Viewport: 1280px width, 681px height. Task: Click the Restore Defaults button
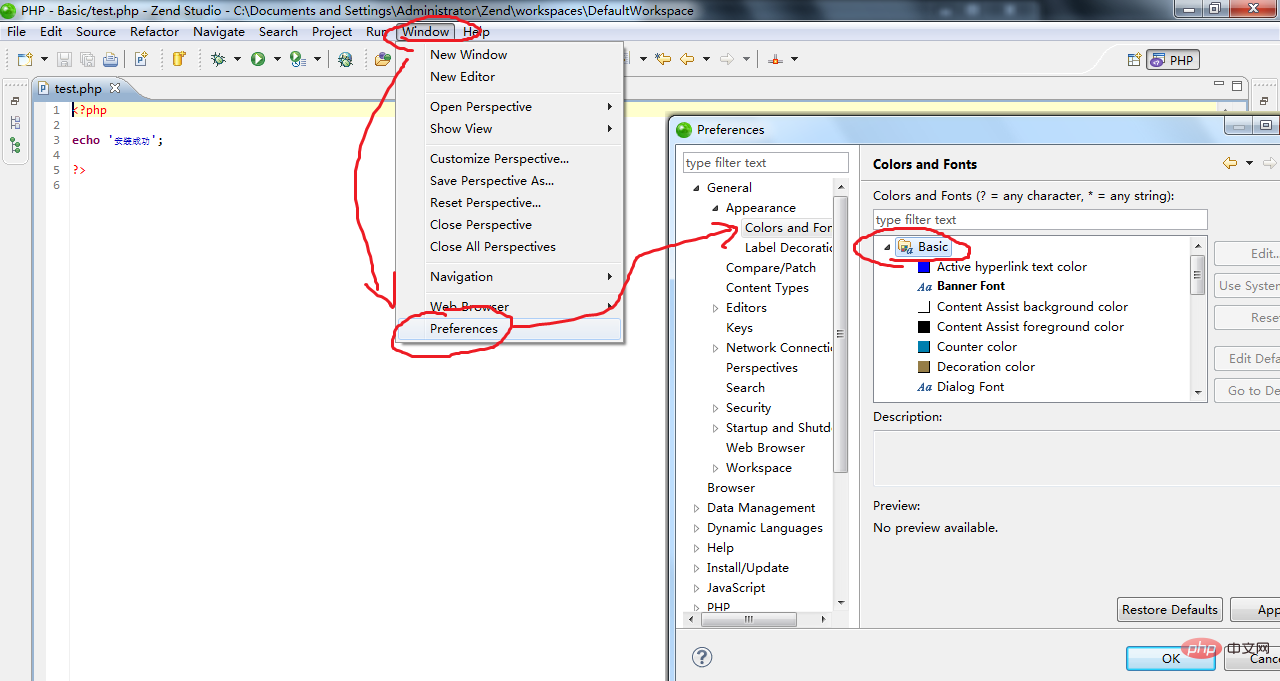coord(1170,609)
